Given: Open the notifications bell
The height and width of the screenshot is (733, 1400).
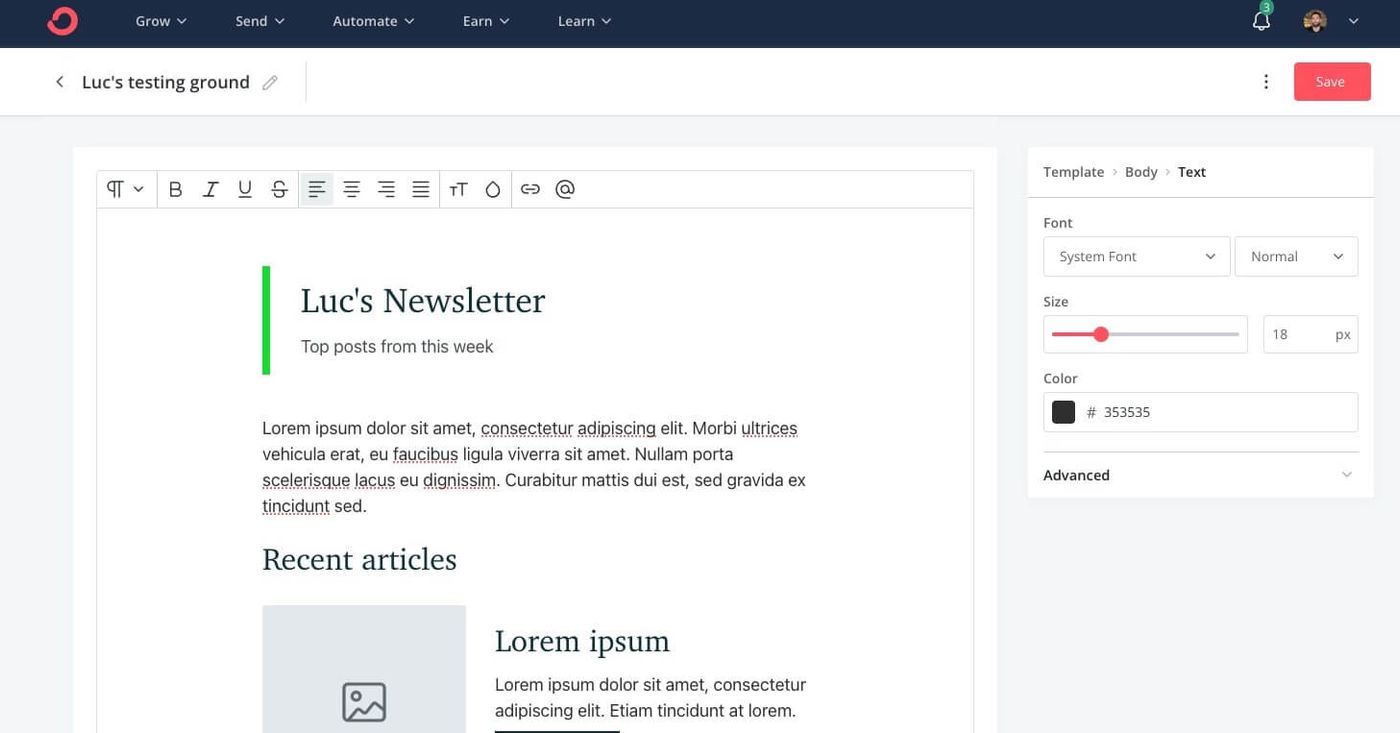Looking at the screenshot, I should coord(1261,21).
